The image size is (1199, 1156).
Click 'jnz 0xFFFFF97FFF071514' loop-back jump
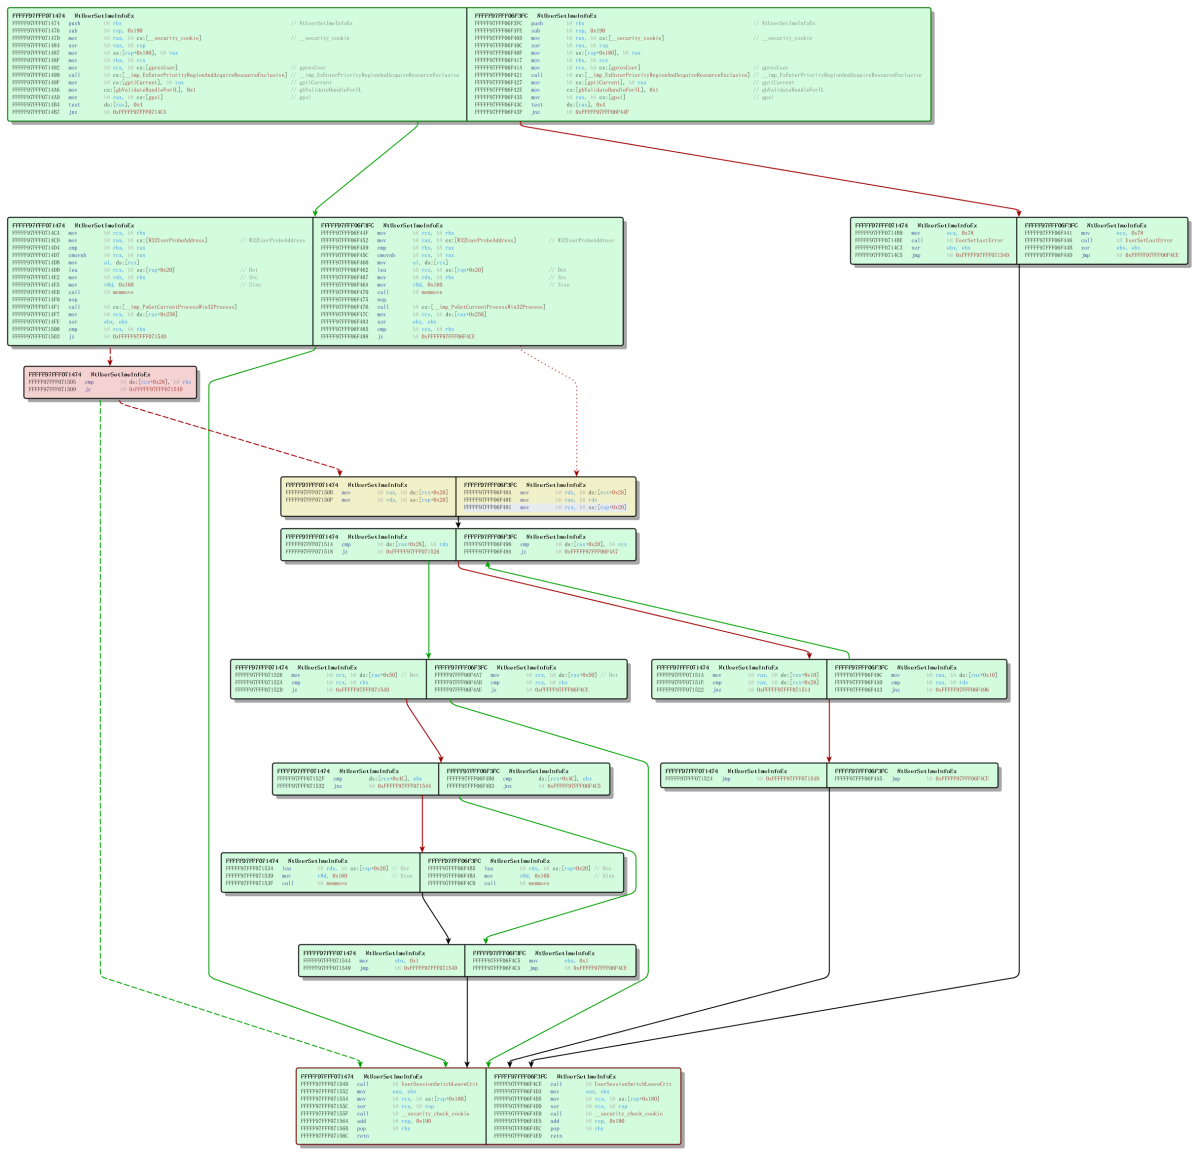733,690
